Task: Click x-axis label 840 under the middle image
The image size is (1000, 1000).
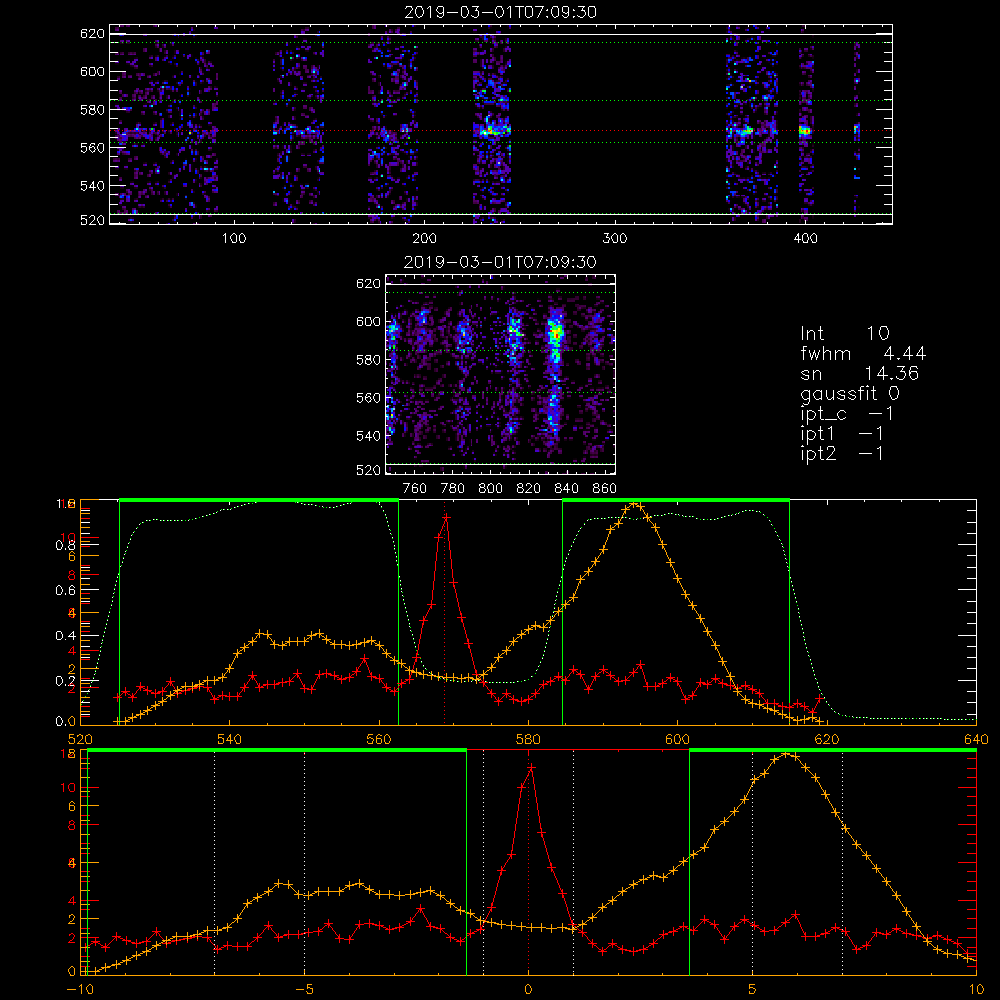Action: tap(566, 489)
